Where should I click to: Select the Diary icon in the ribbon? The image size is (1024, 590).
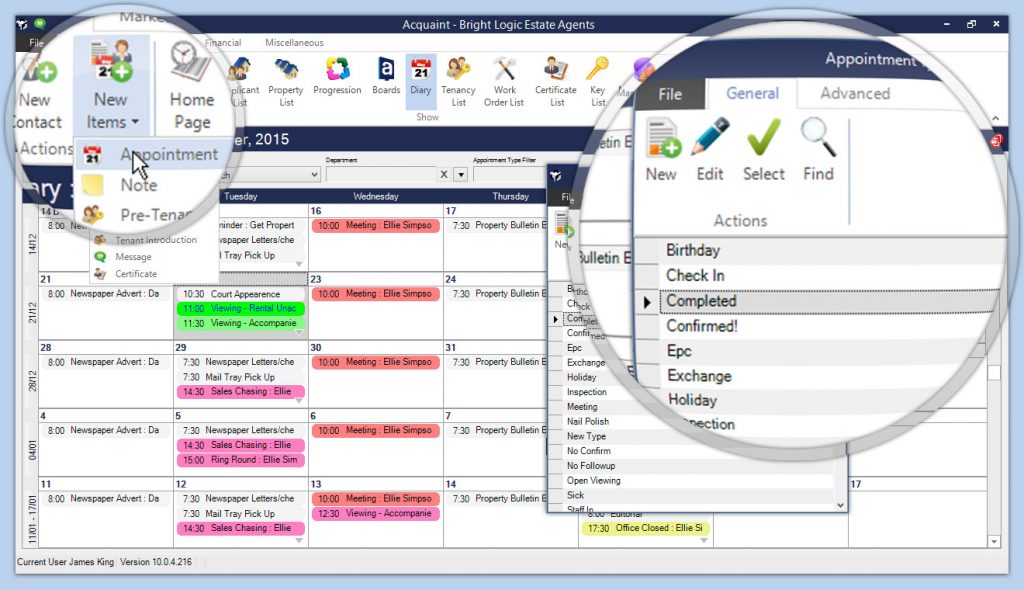pyautogui.click(x=421, y=77)
